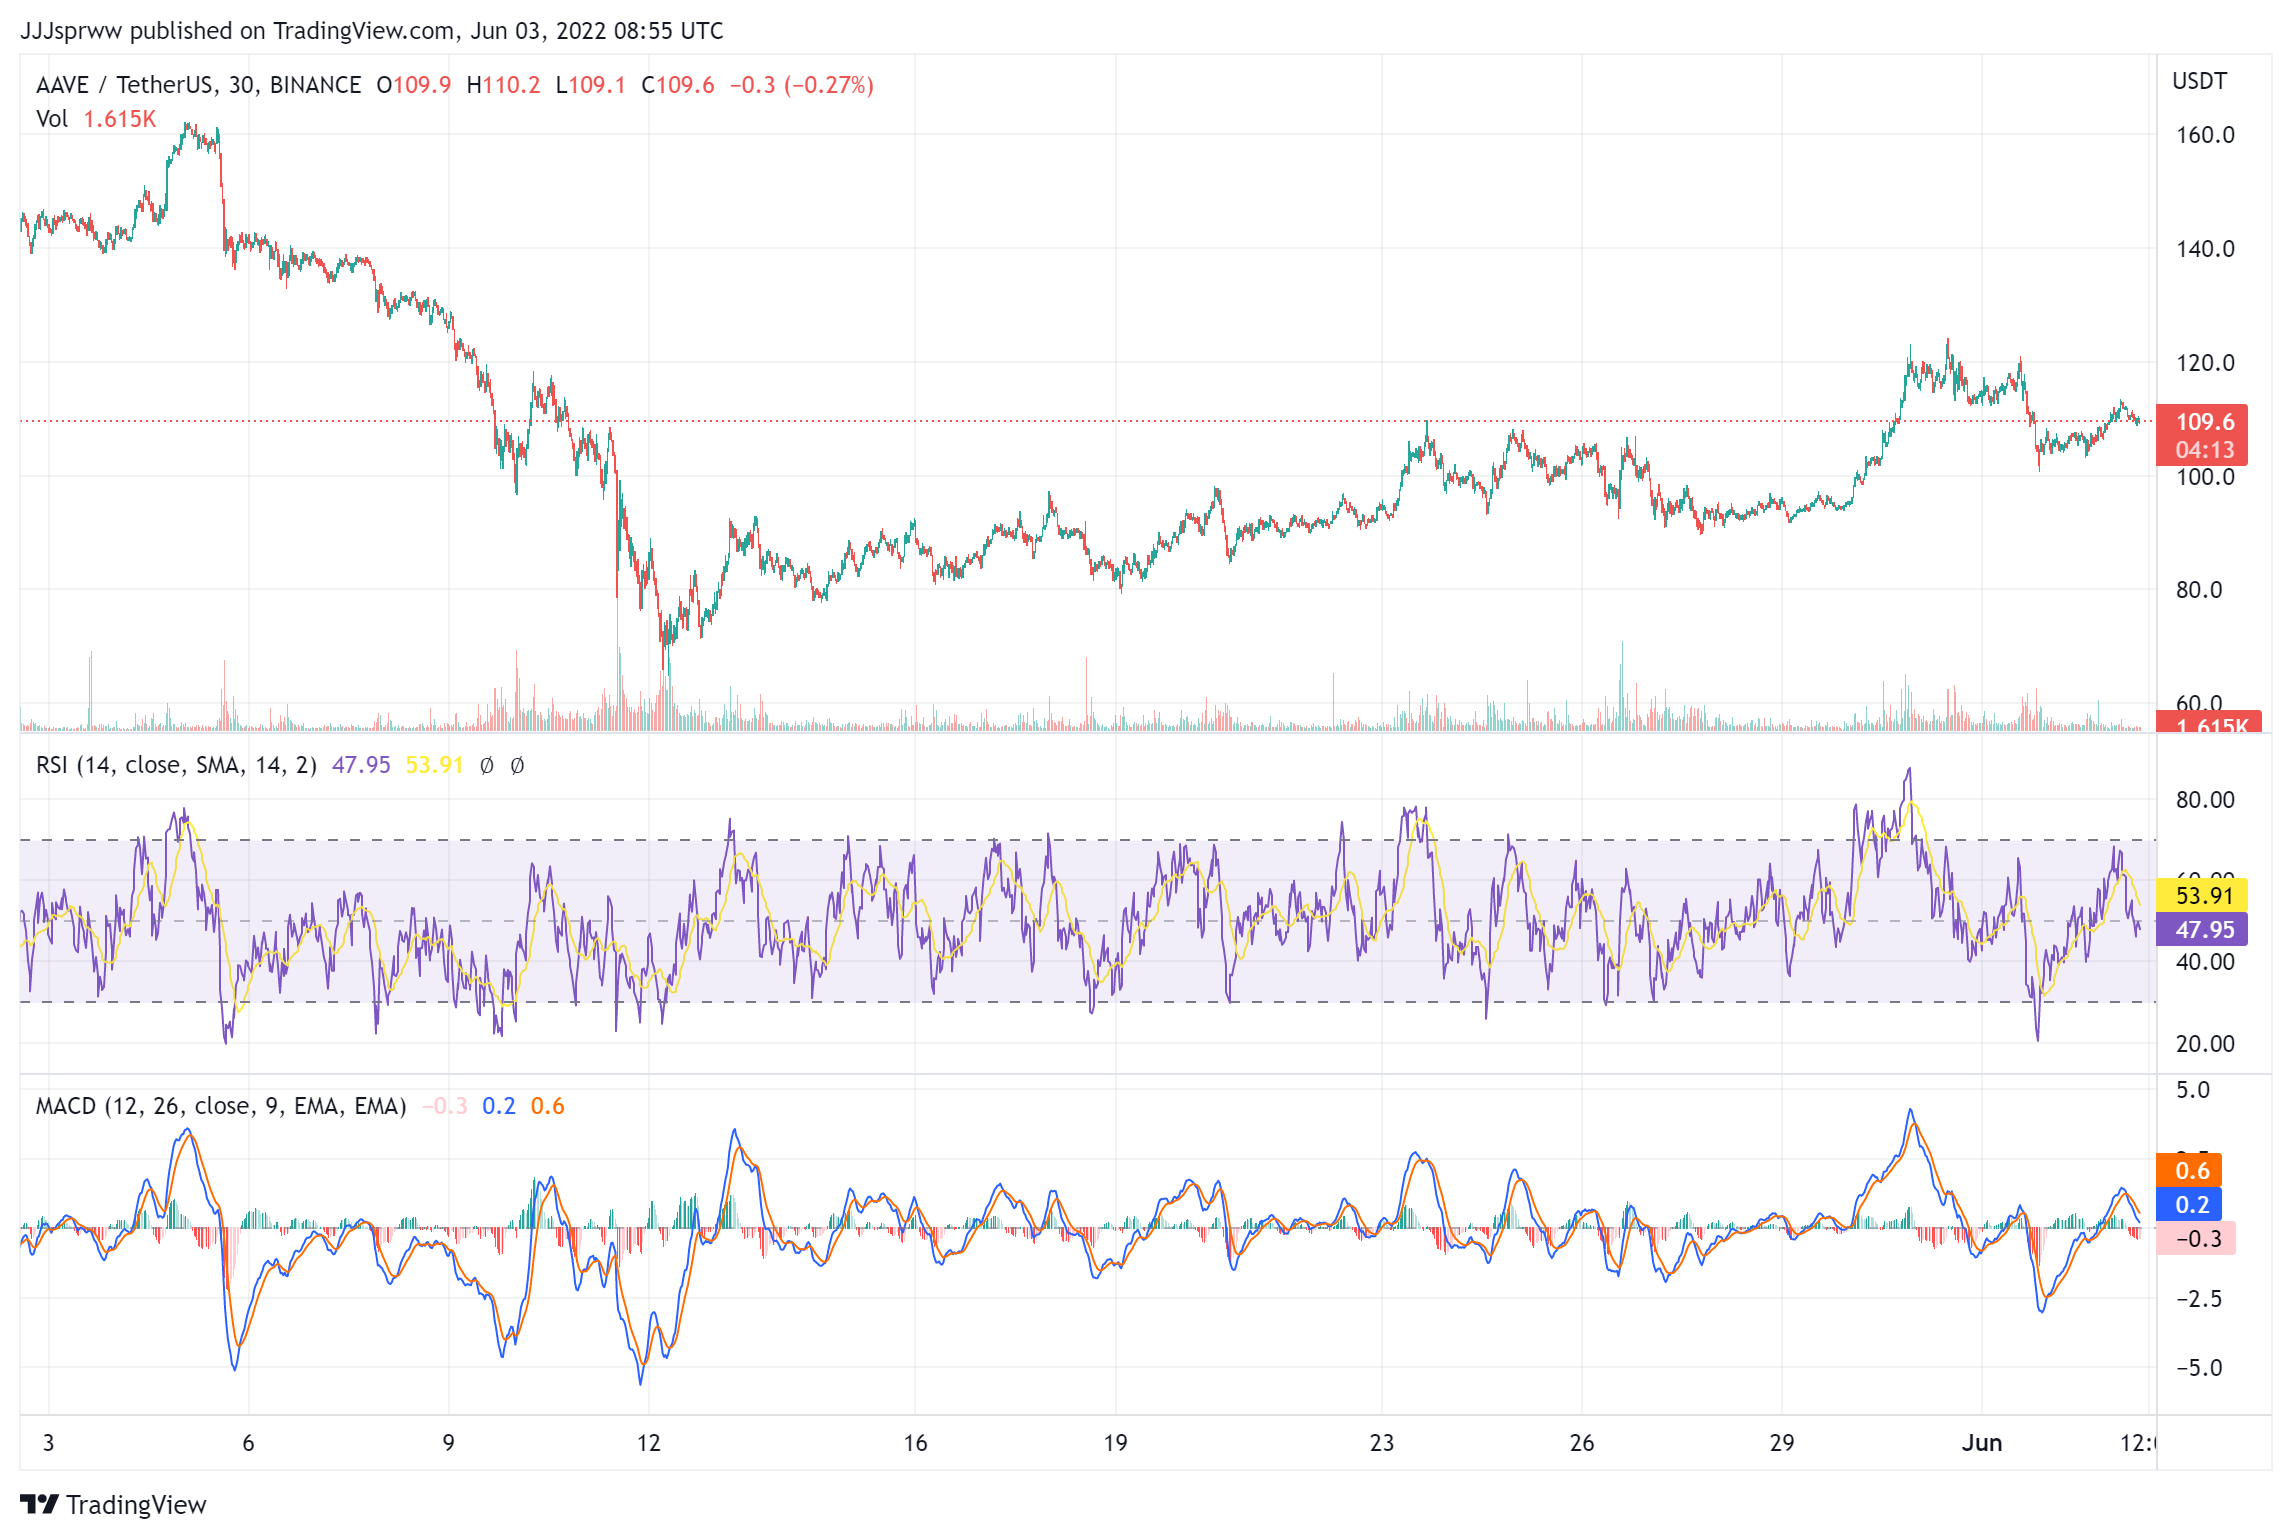The image size is (2292, 1540).
Task: Click the RSI 20.00 axis label
Action: click(x=2204, y=1044)
